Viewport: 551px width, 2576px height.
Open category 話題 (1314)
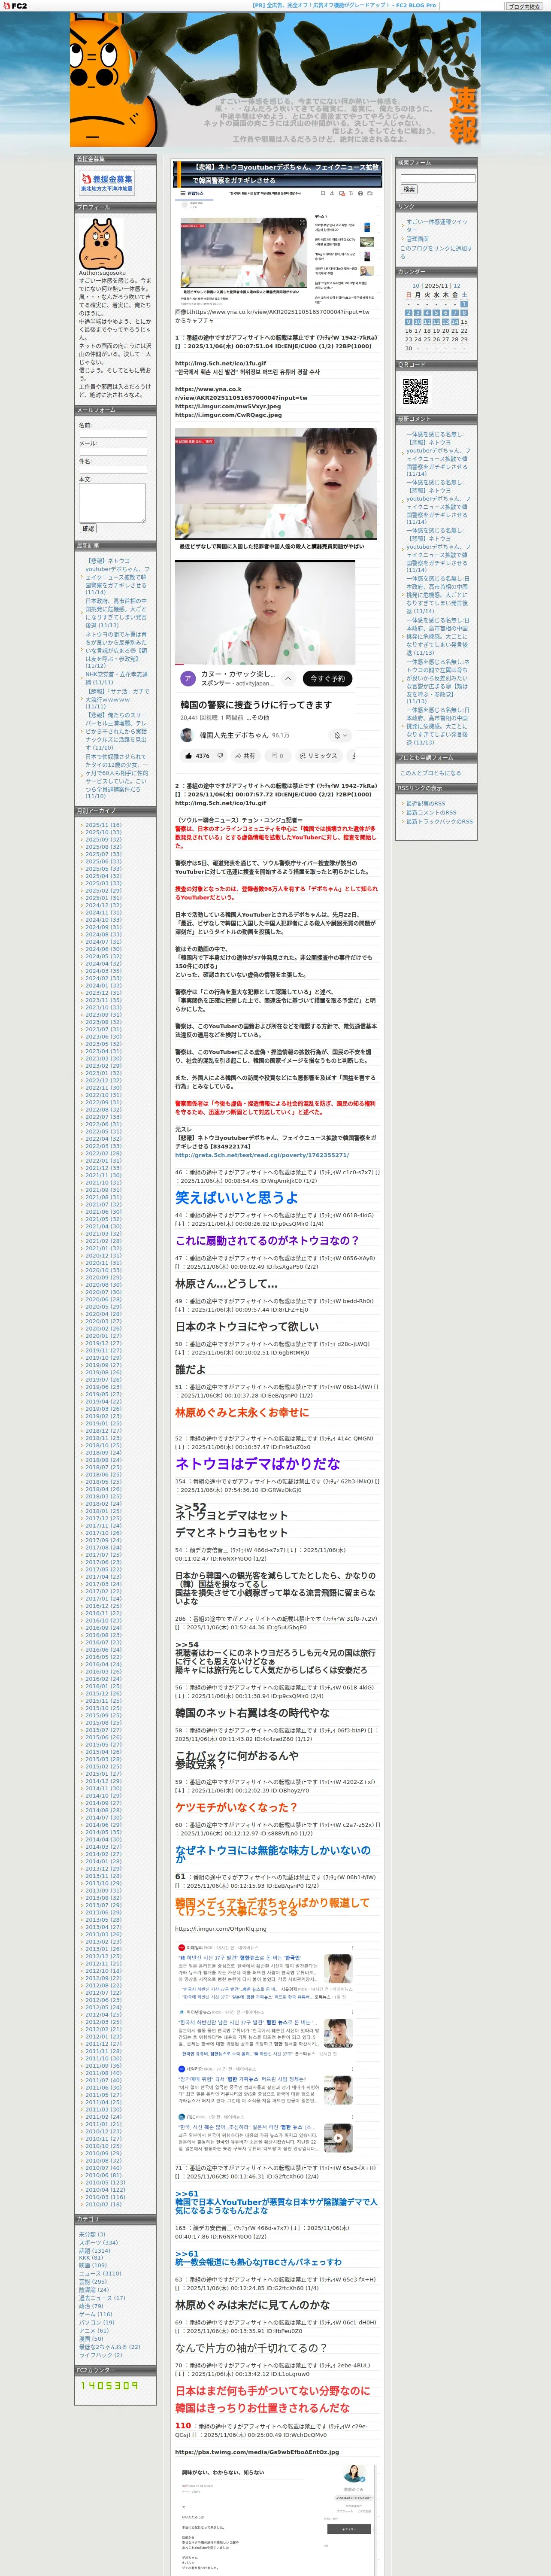(95, 2250)
